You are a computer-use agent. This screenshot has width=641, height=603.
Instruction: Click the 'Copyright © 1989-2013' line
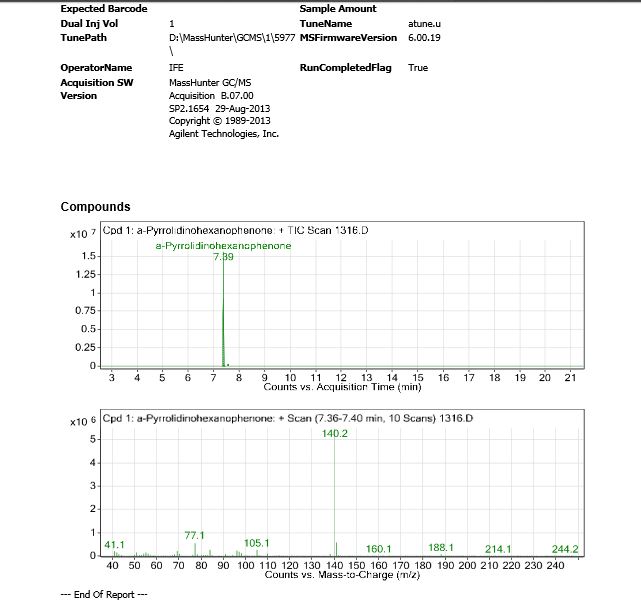tap(219, 121)
